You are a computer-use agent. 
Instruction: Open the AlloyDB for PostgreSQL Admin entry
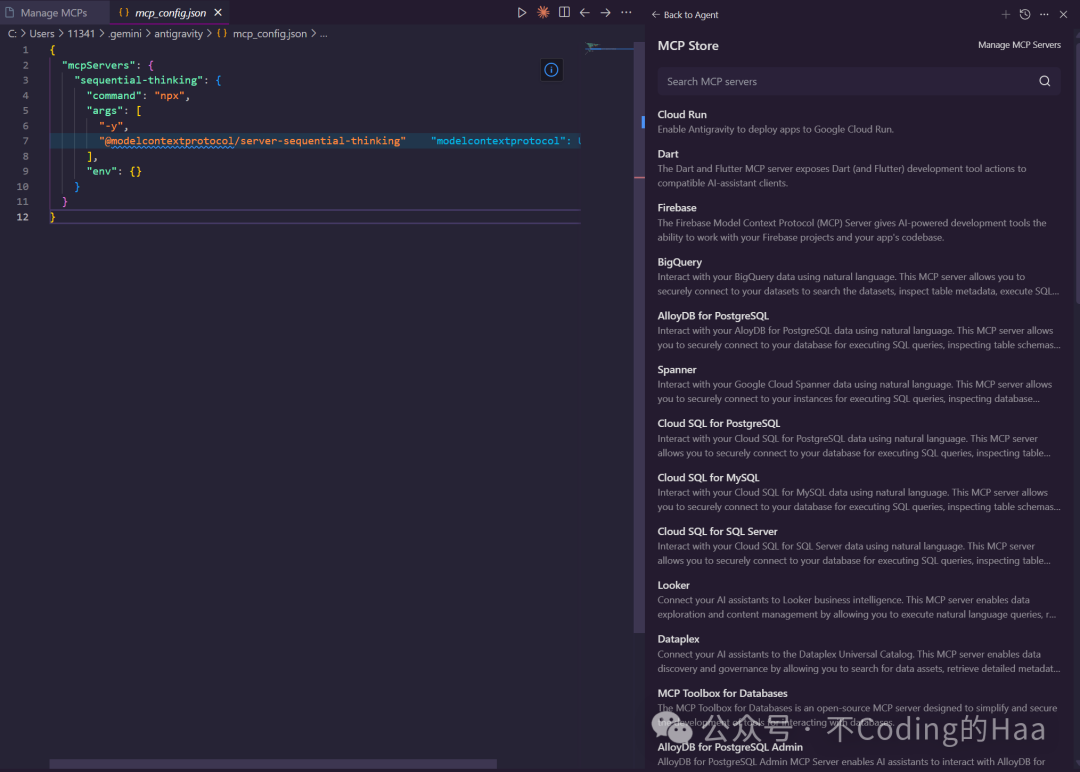pos(859,754)
